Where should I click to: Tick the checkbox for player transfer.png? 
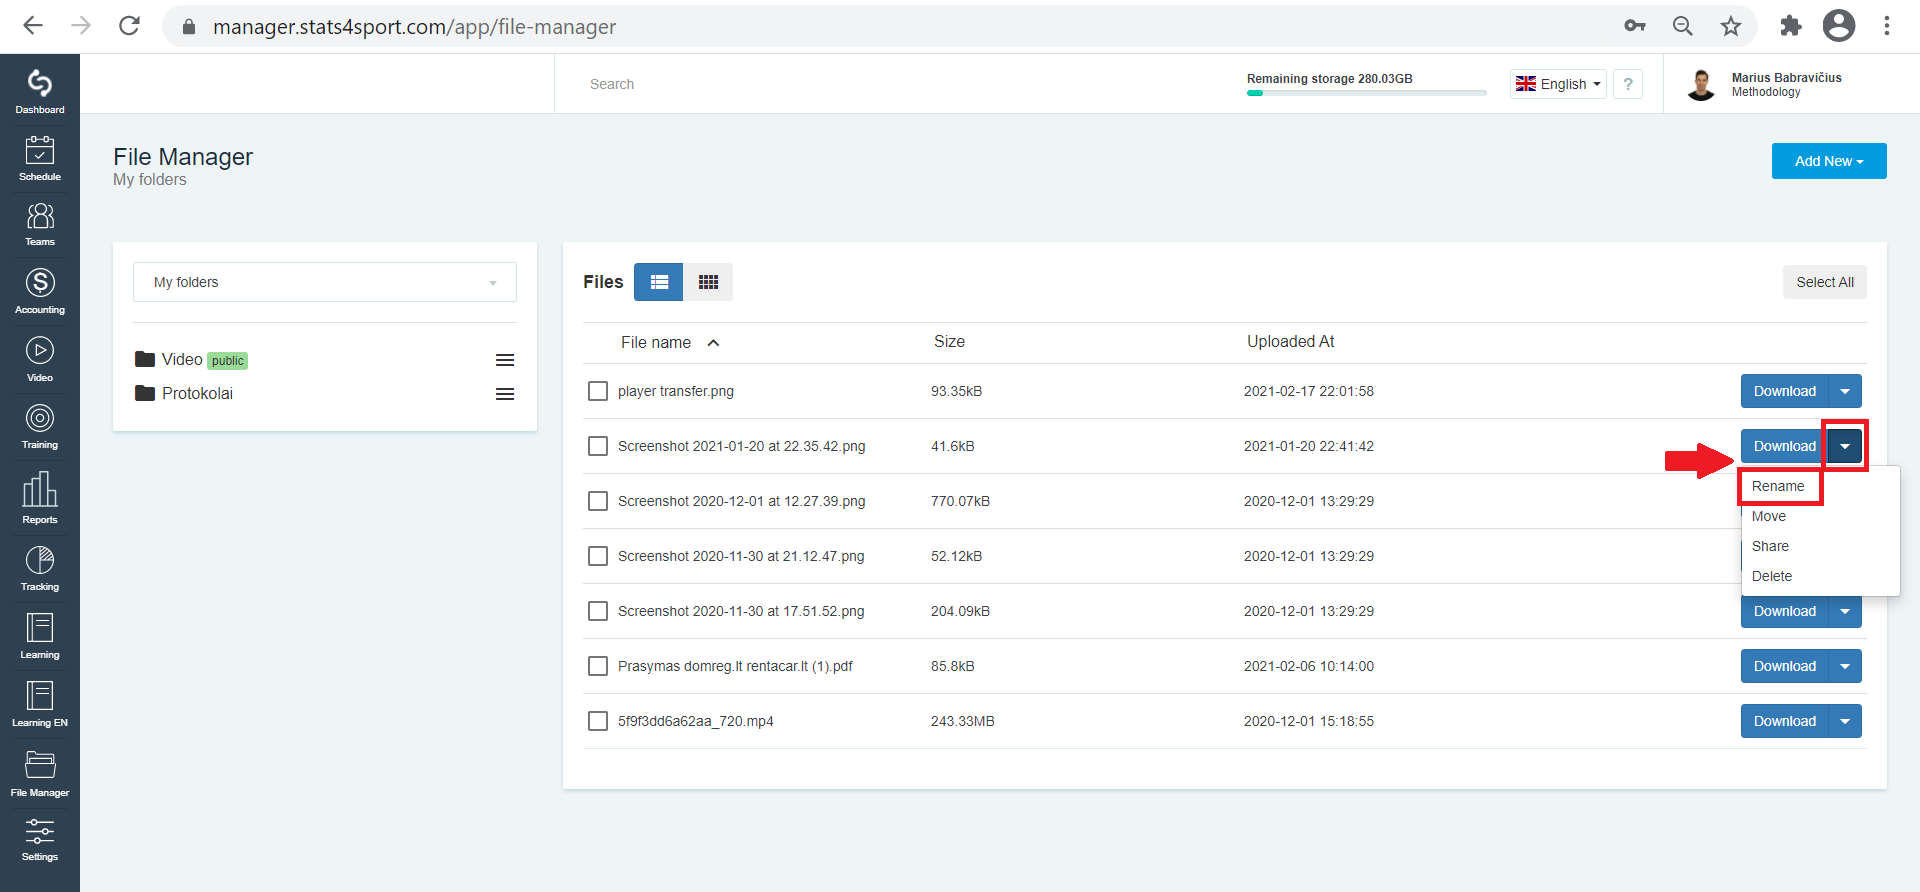pyautogui.click(x=598, y=391)
